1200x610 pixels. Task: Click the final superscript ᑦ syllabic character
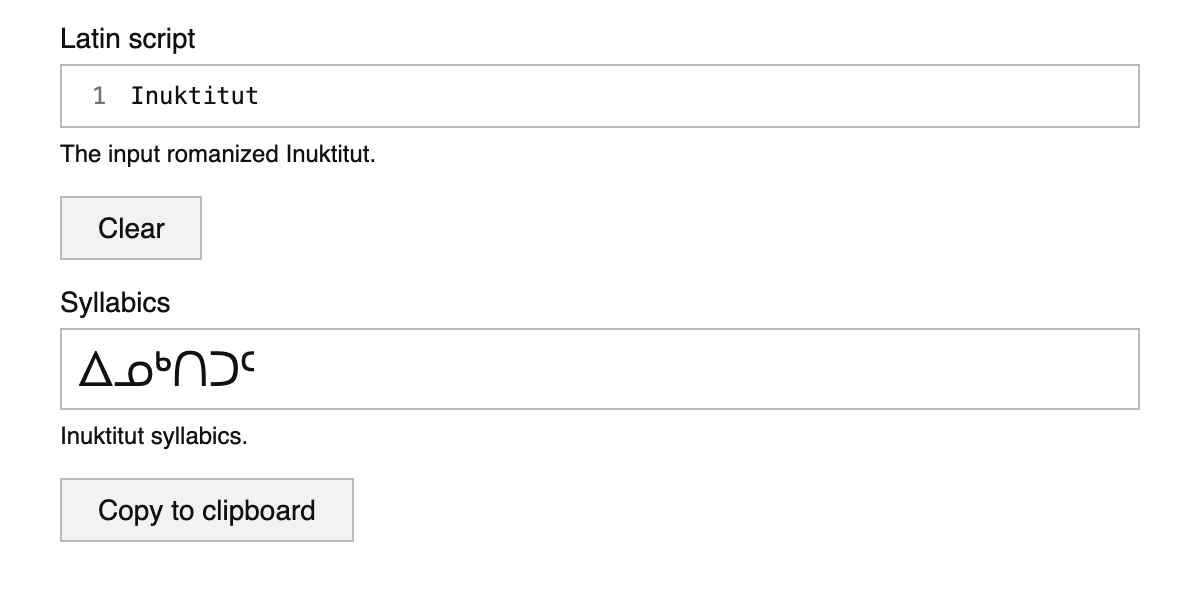248,363
